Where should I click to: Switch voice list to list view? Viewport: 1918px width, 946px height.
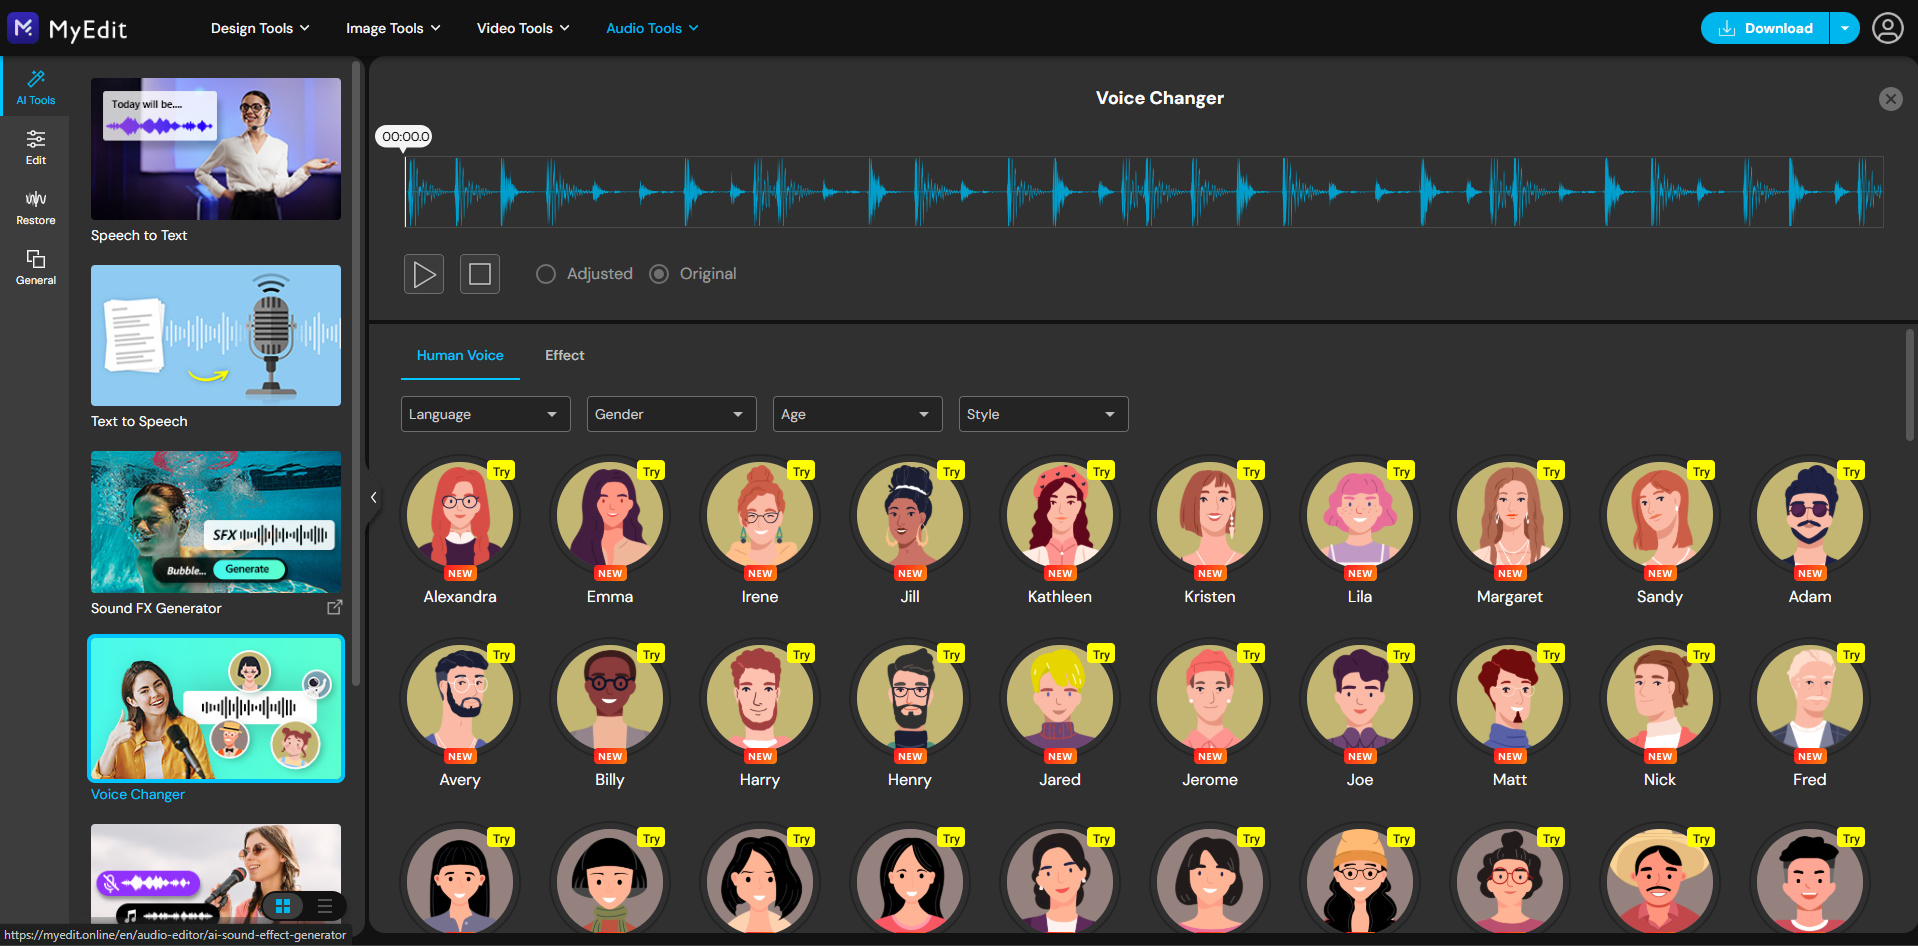tap(324, 906)
